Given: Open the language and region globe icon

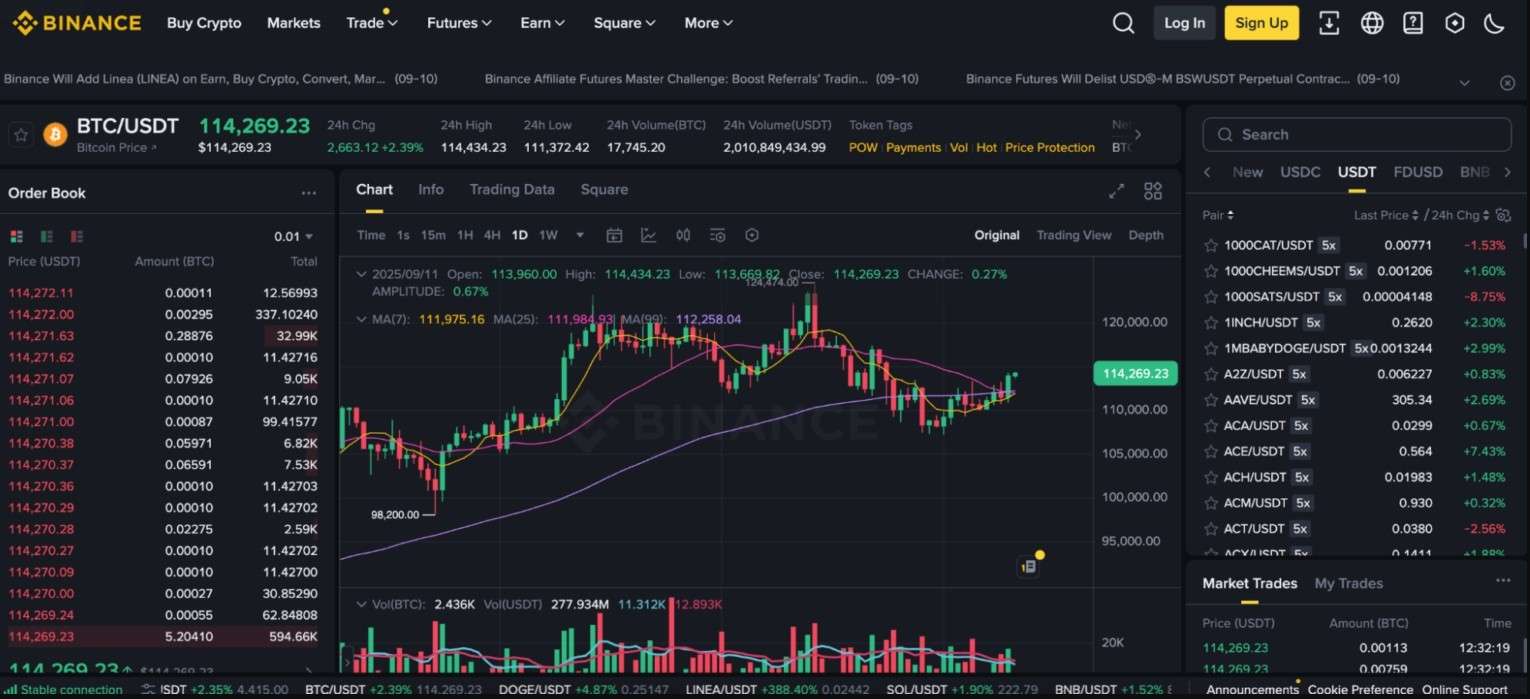Looking at the screenshot, I should [1371, 22].
